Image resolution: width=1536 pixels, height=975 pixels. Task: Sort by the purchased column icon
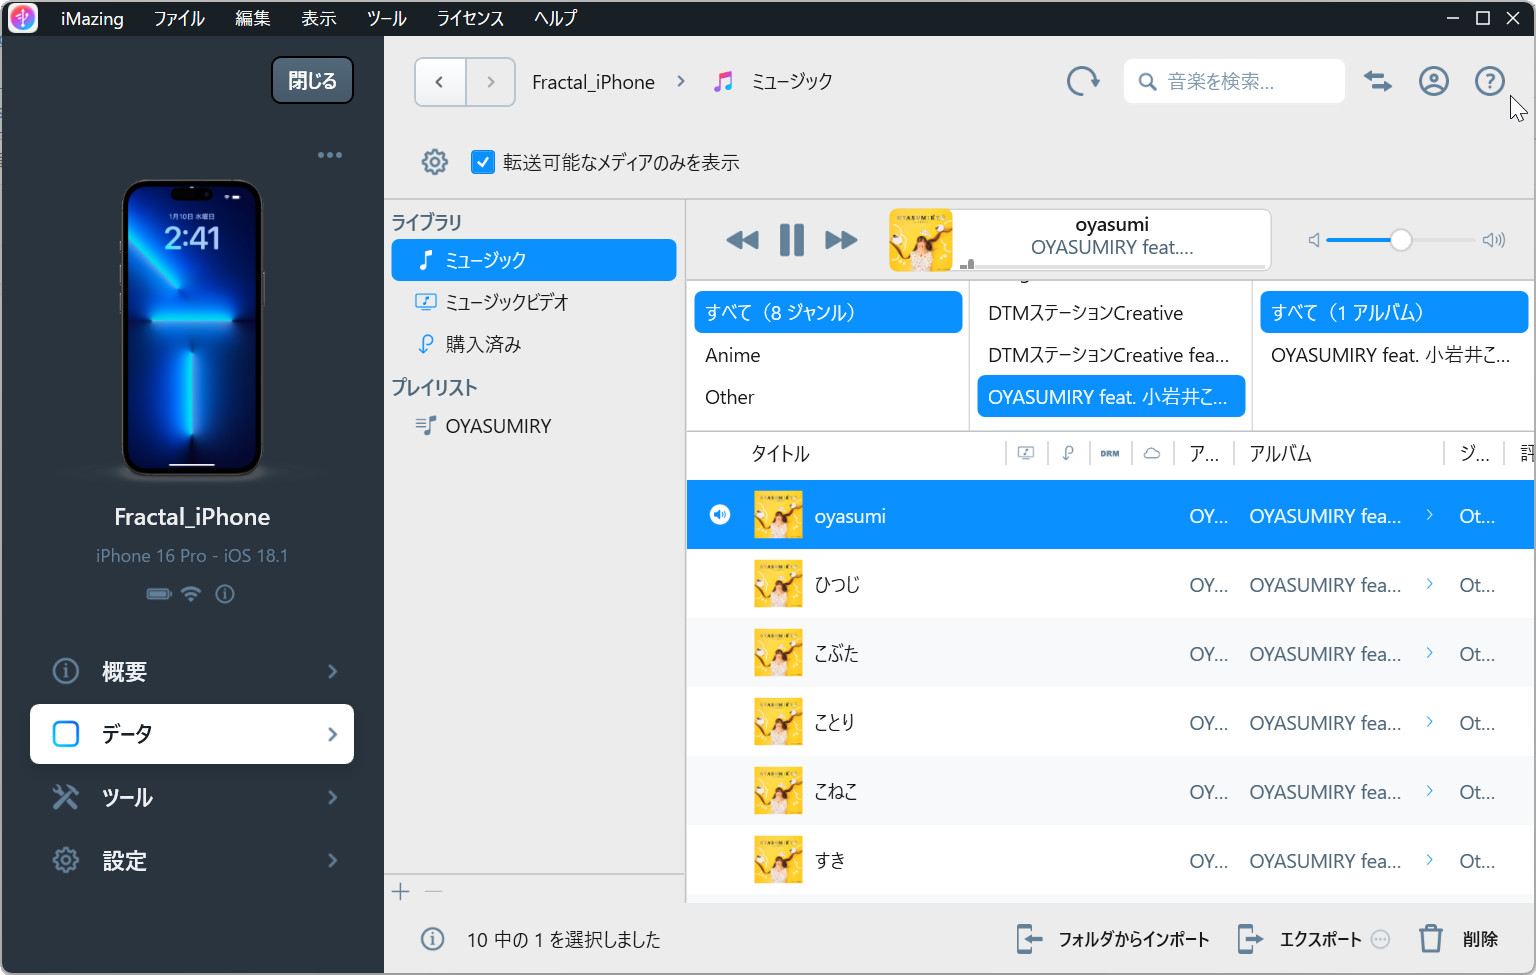[1068, 453]
